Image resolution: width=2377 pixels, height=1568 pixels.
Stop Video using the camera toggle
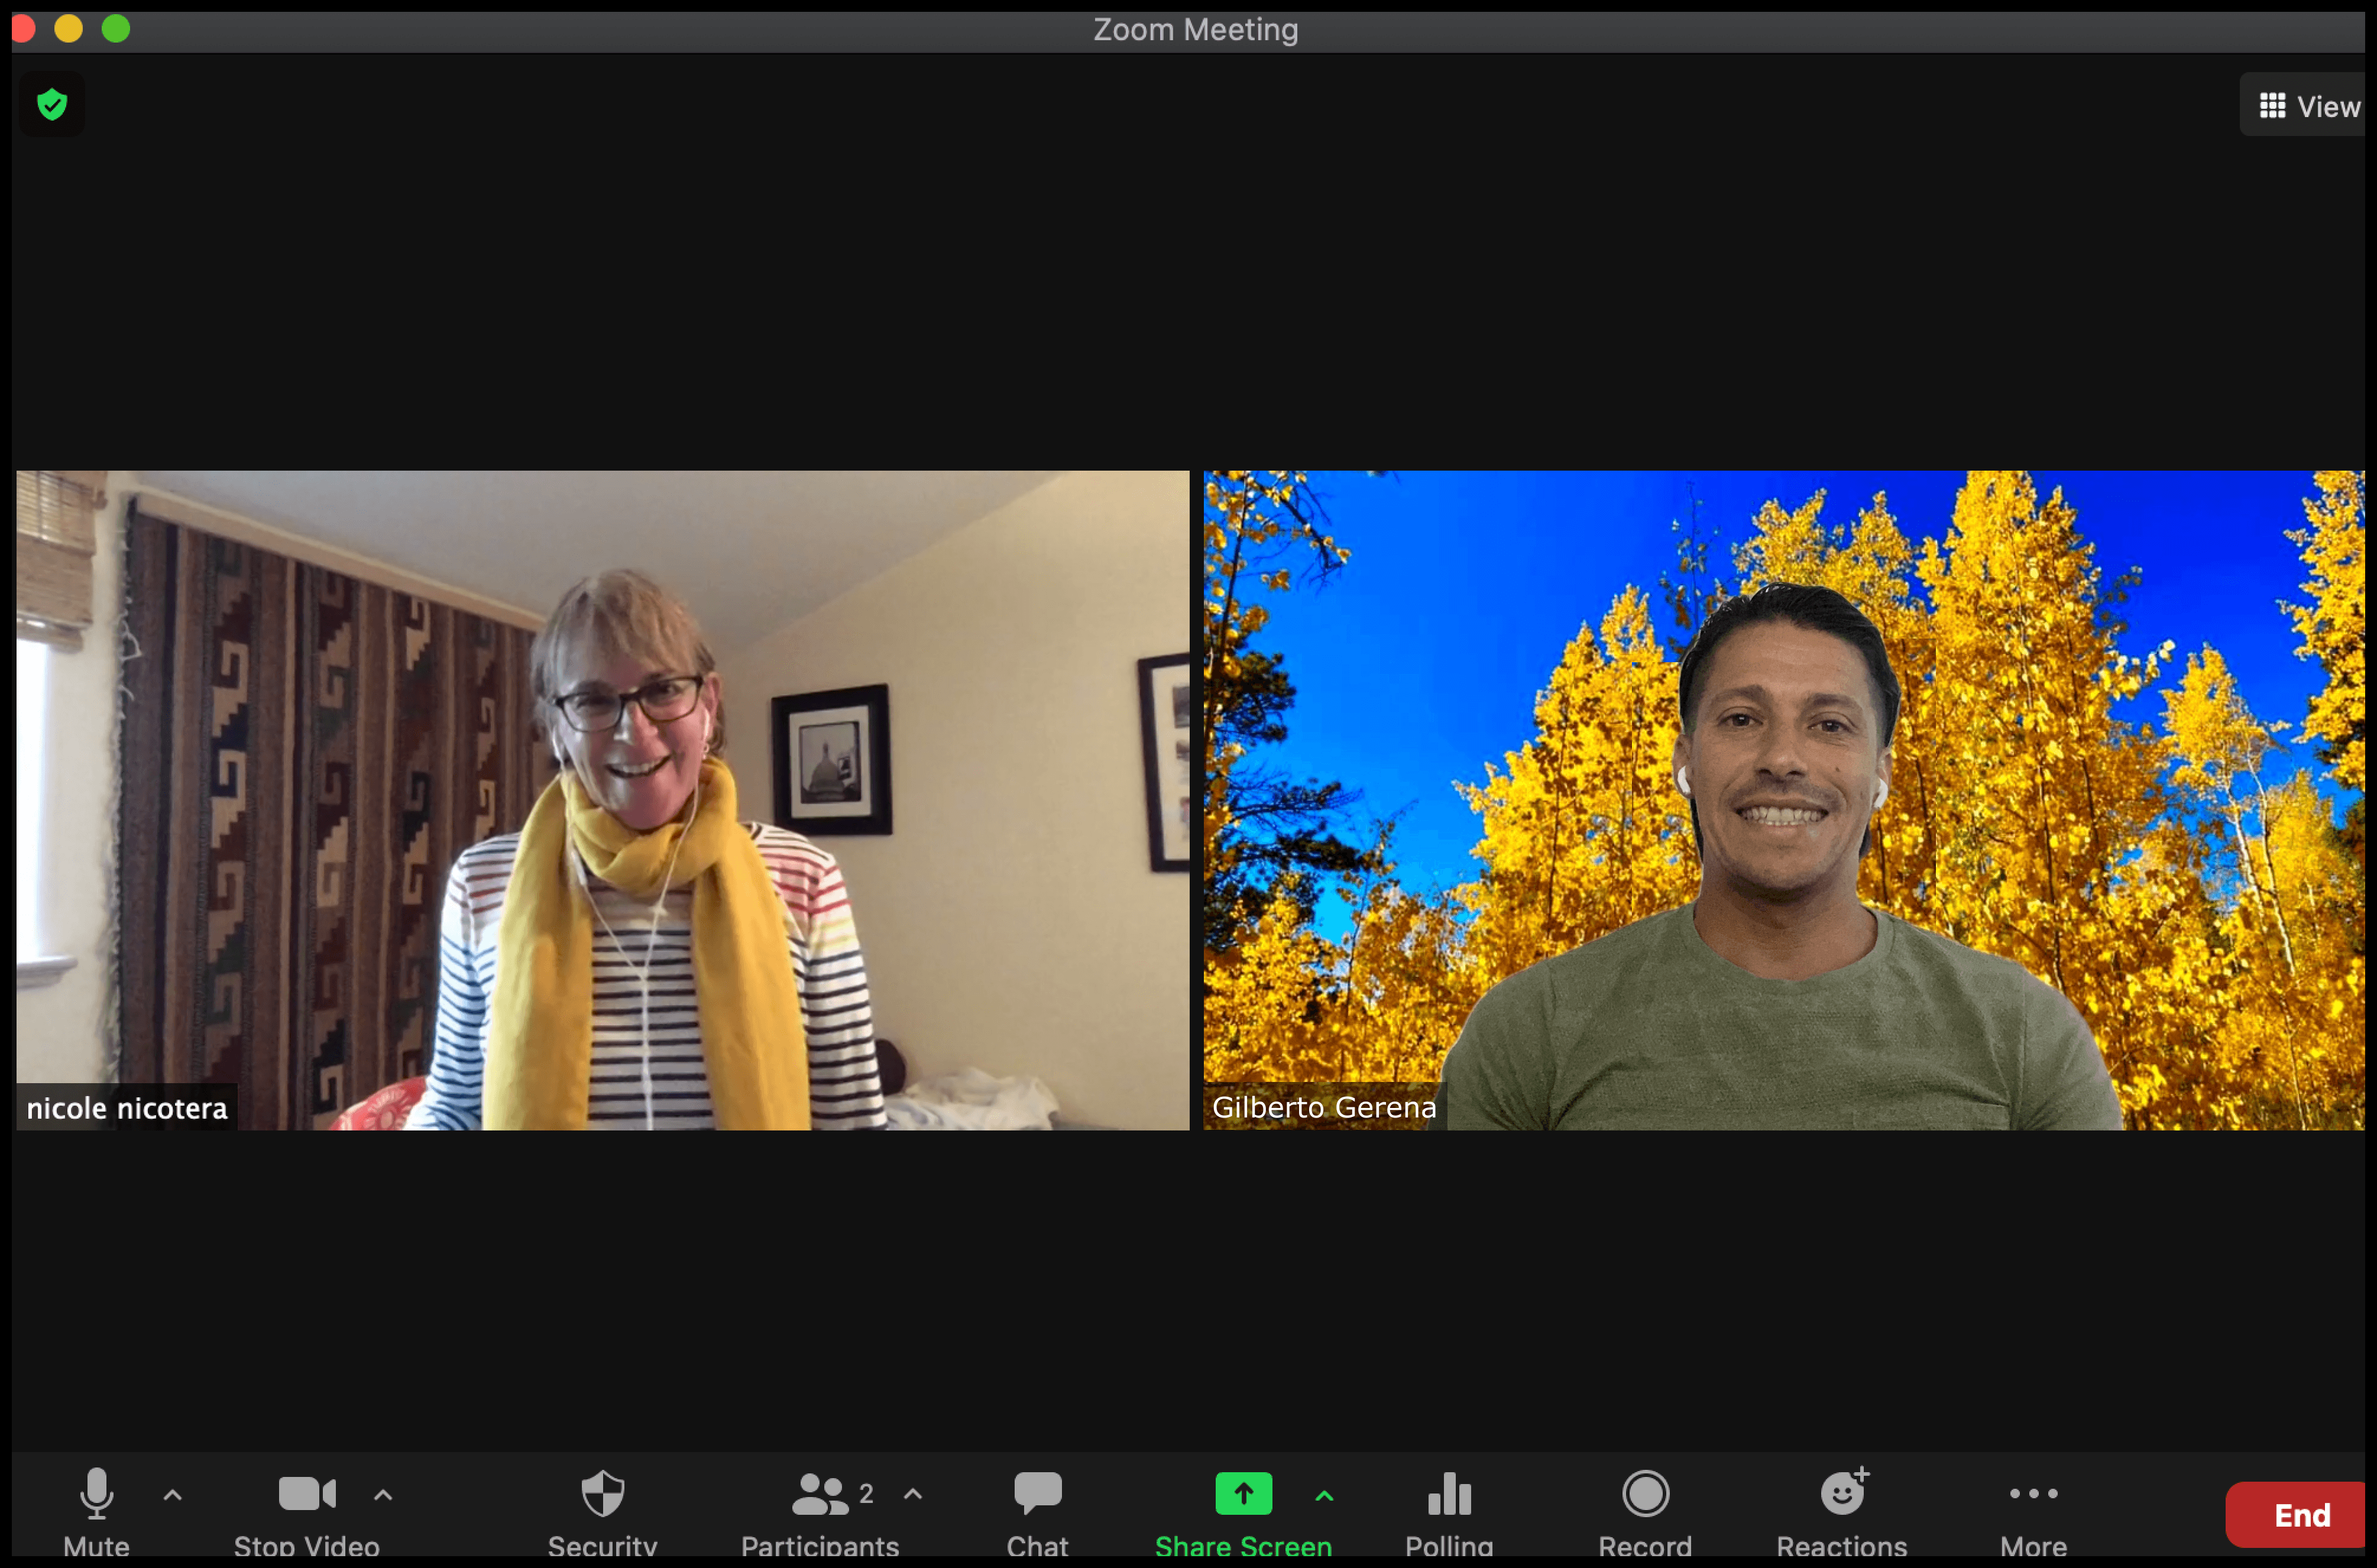tap(306, 1494)
